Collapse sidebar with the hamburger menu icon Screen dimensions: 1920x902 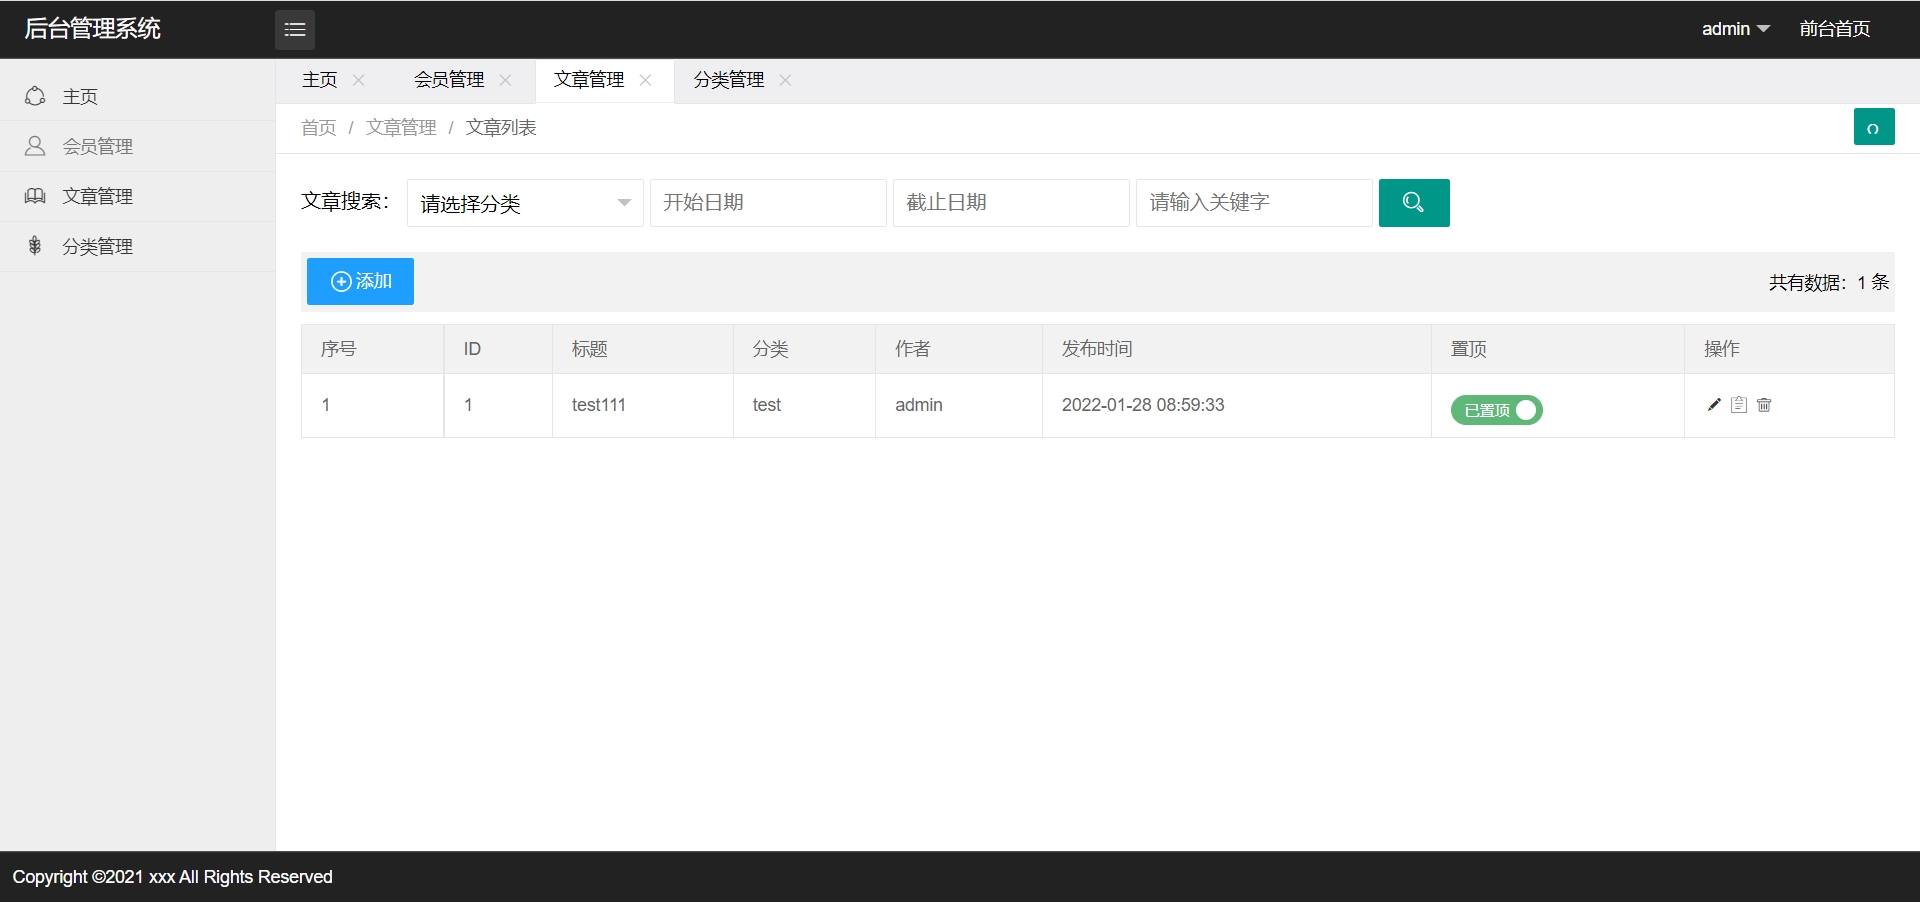coord(295,30)
